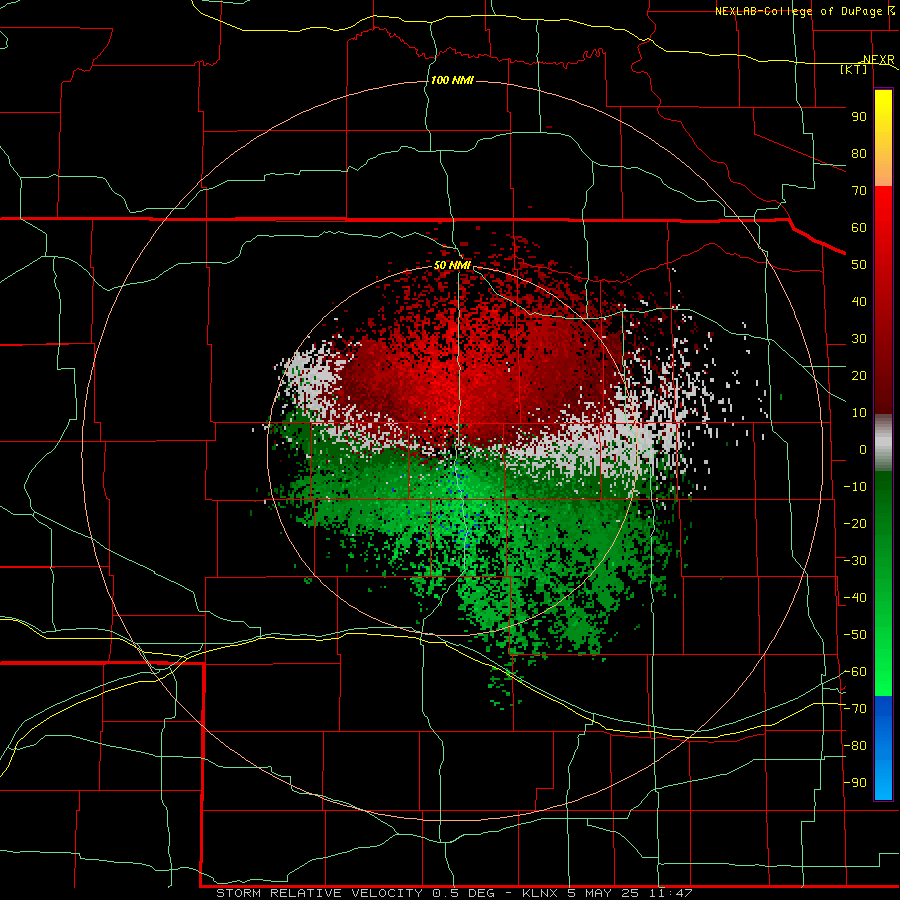Click the "40" value on velocity scale
This screenshot has height=900, width=900.
pyautogui.click(x=859, y=301)
